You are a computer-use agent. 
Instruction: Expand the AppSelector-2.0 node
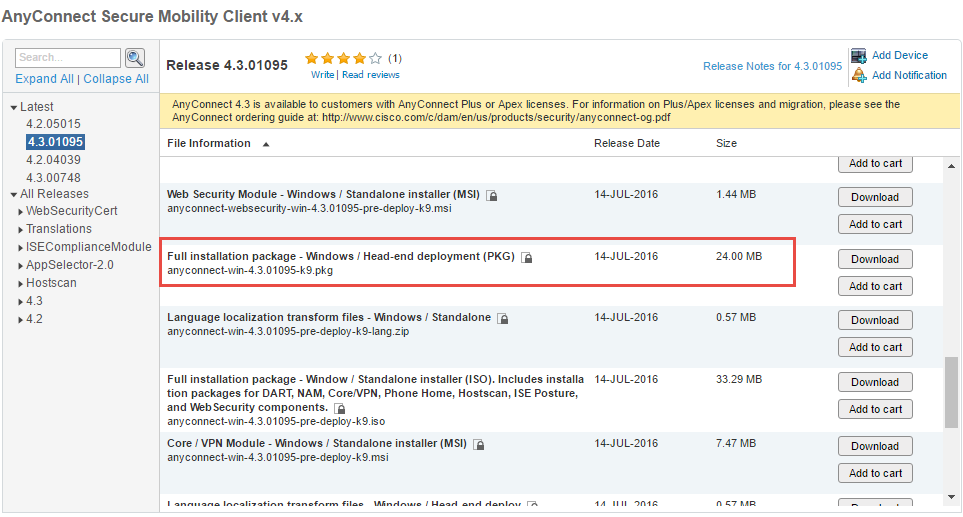click(21, 266)
